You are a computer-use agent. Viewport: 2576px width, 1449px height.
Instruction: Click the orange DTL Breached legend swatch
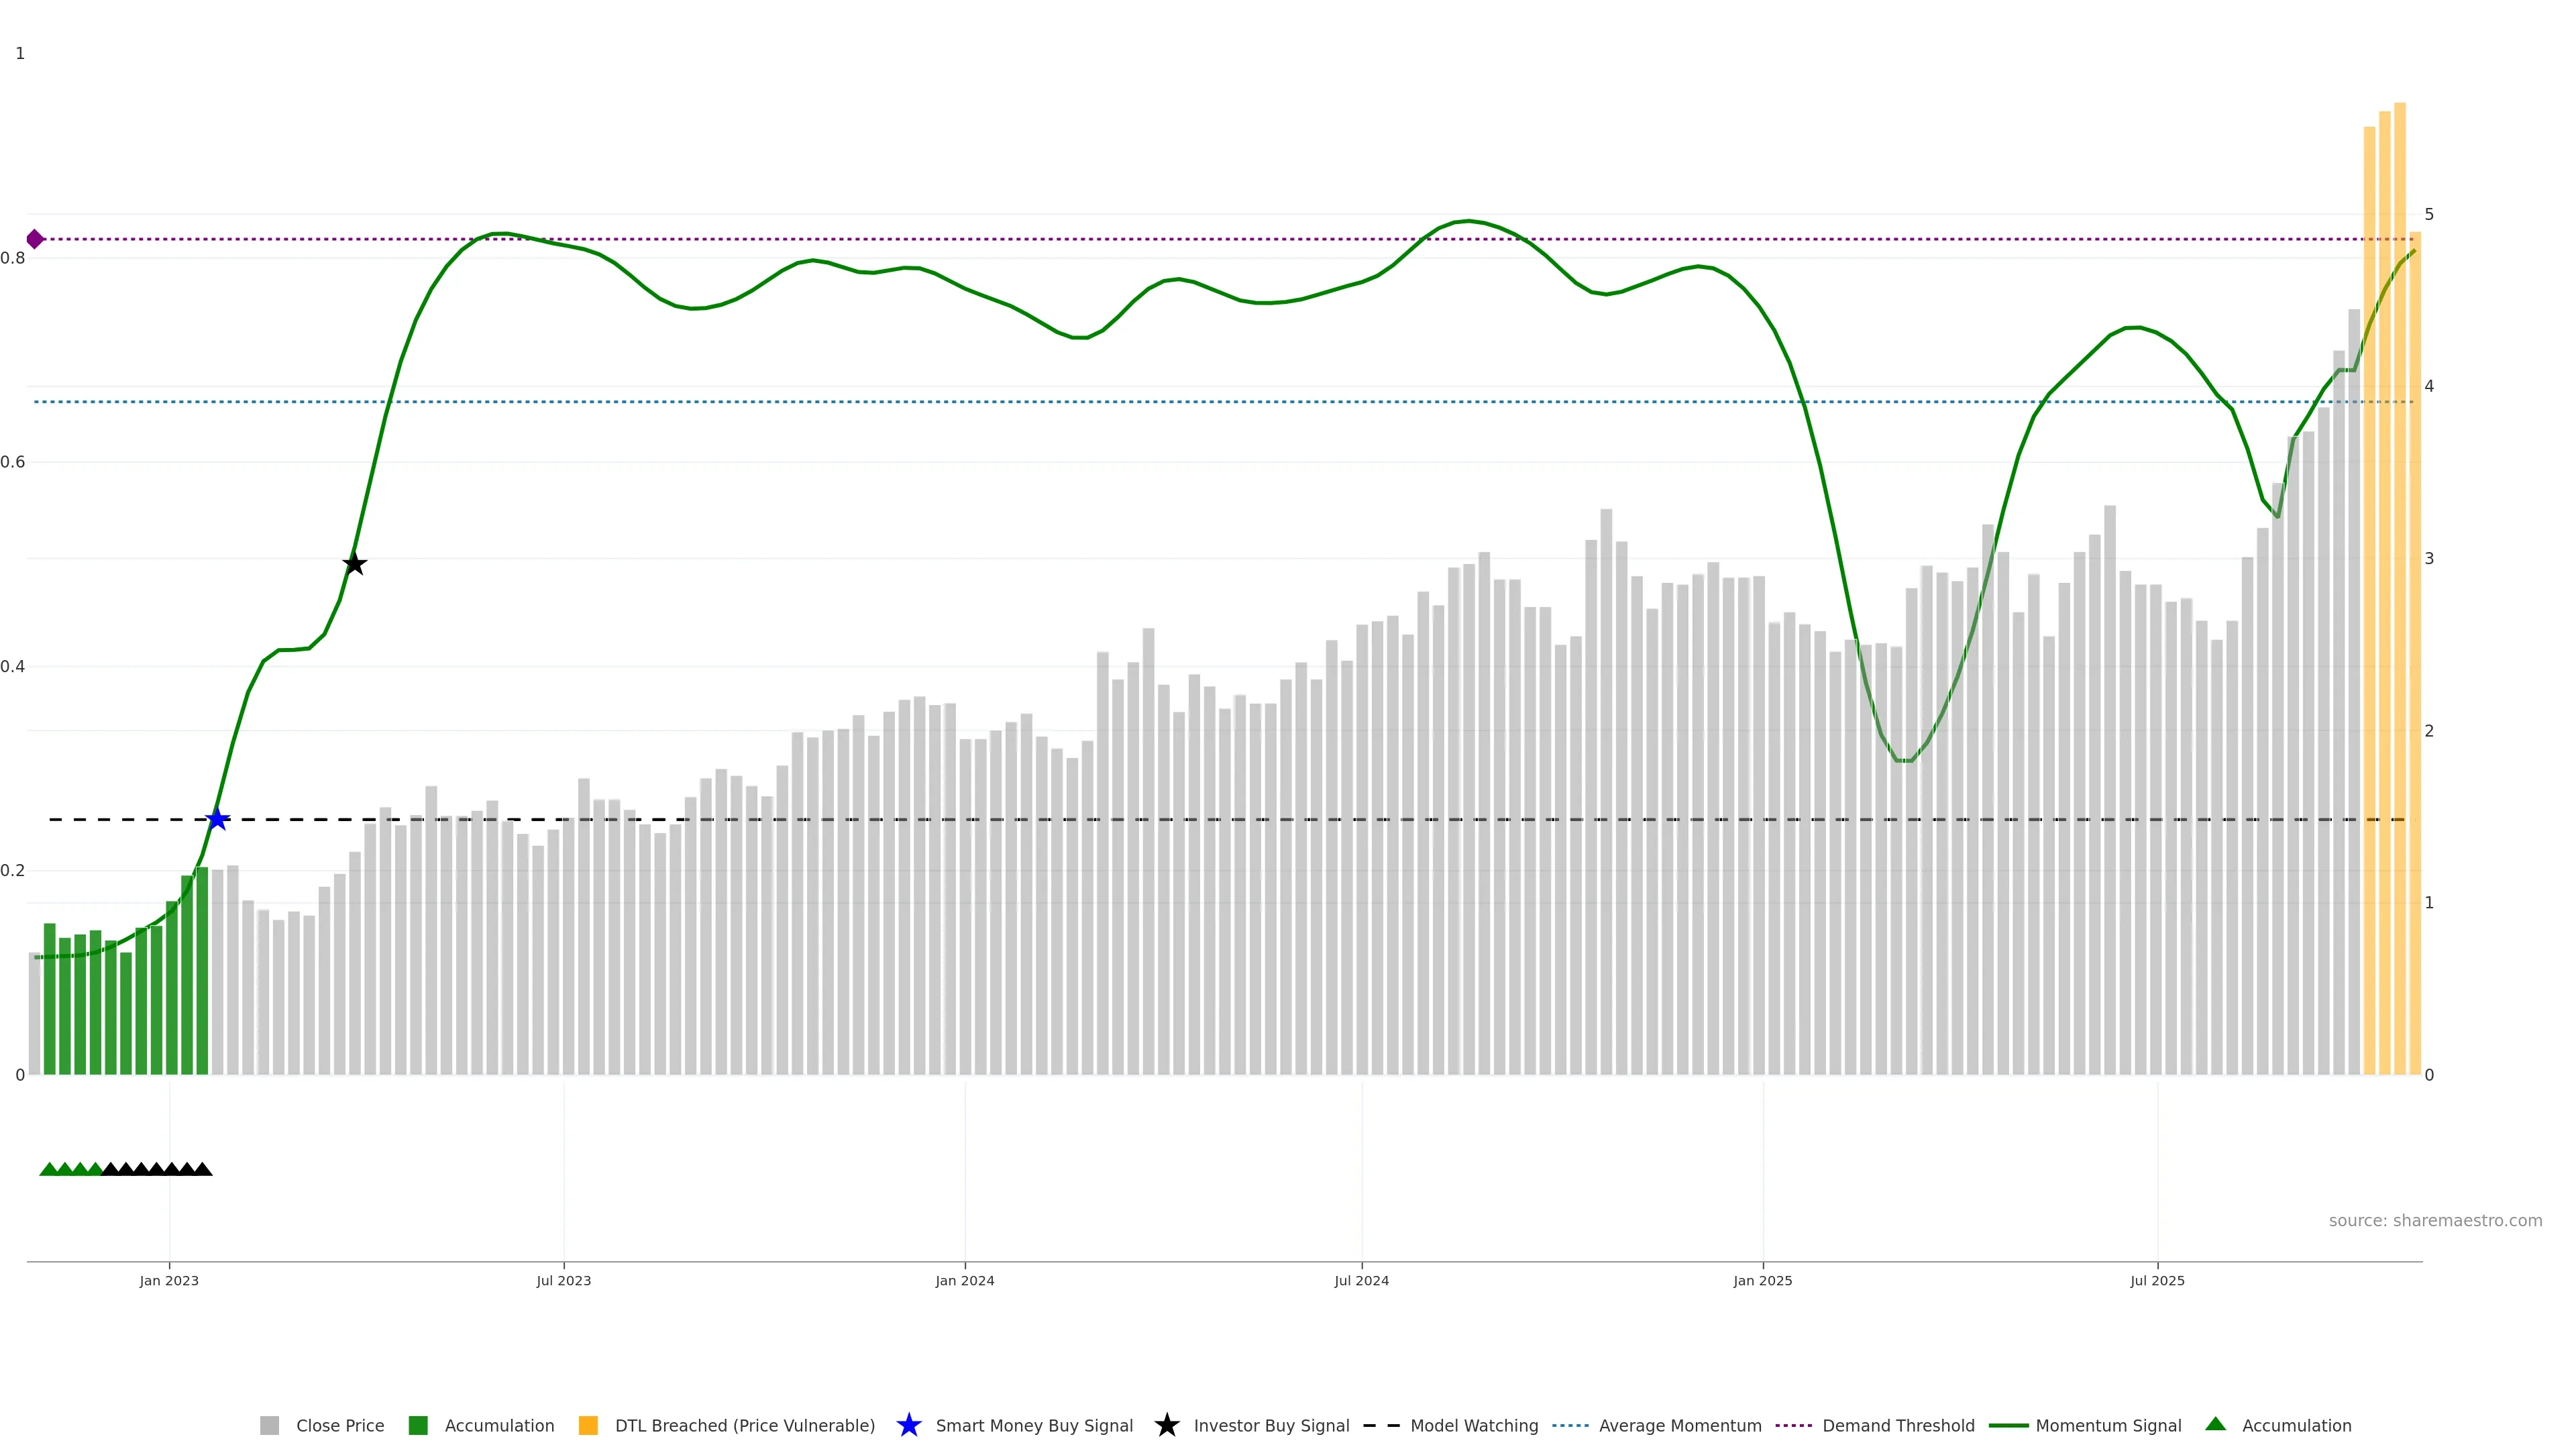(x=588, y=1425)
